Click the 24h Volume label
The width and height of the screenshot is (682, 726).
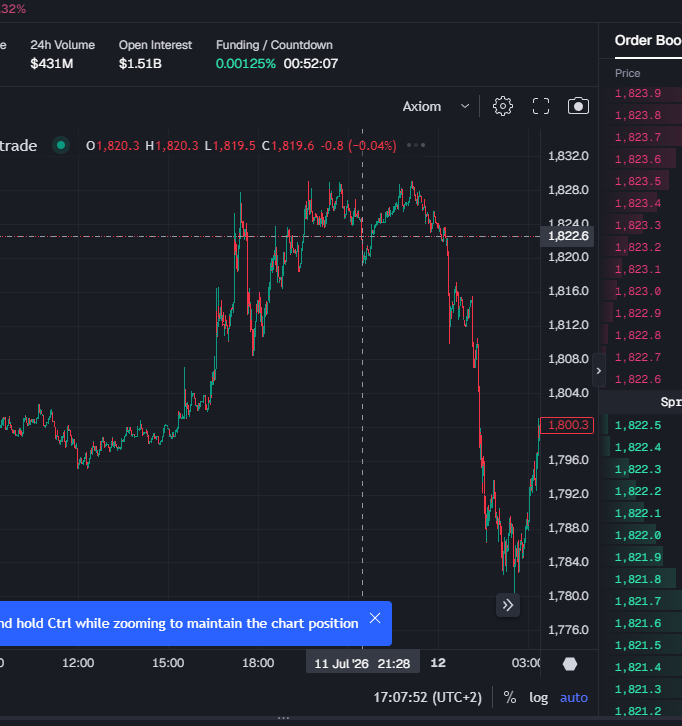coord(63,45)
